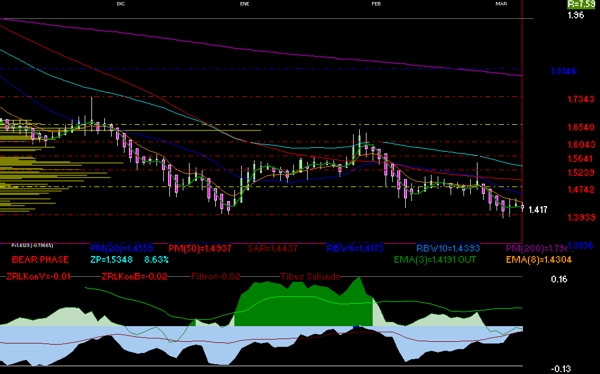The image size is (600, 374).
Task: Click the ZRLKonV=-0.01 readout
Action: [38, 276]
